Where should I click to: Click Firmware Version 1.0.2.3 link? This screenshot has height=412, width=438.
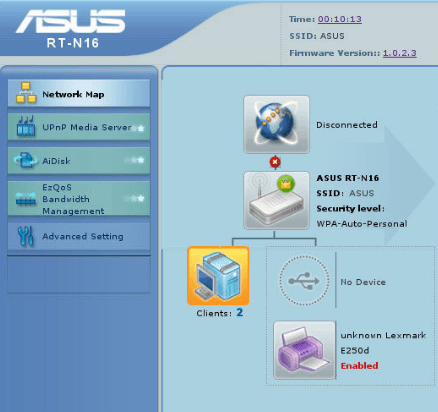(x=399, y=53)
